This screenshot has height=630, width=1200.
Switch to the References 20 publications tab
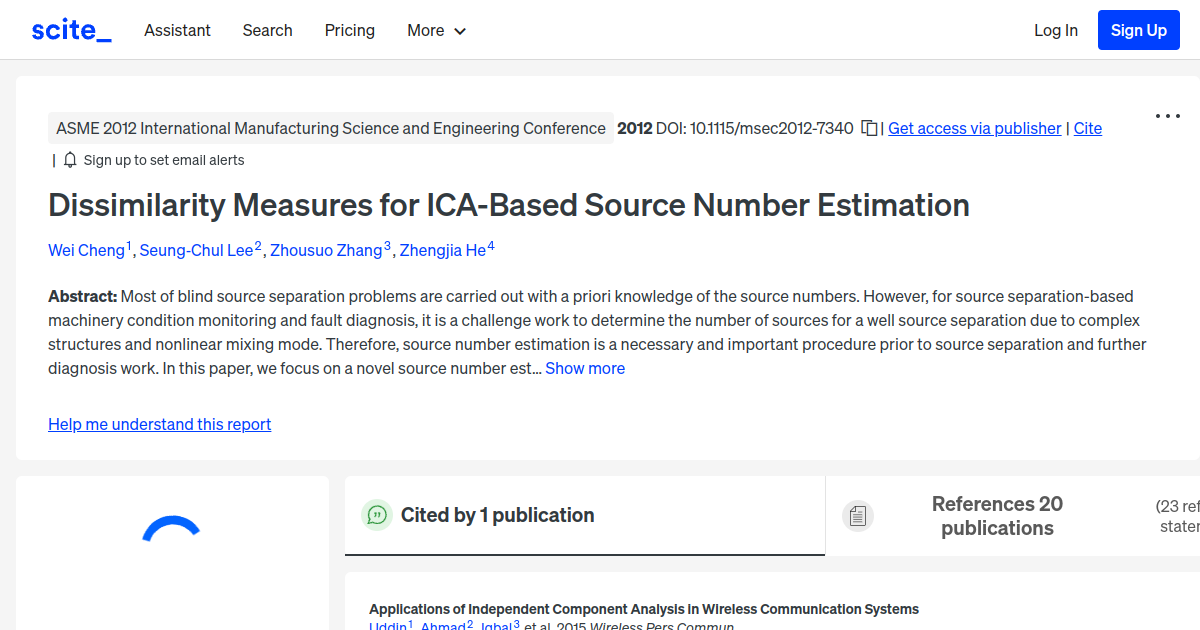pos(997,515)
